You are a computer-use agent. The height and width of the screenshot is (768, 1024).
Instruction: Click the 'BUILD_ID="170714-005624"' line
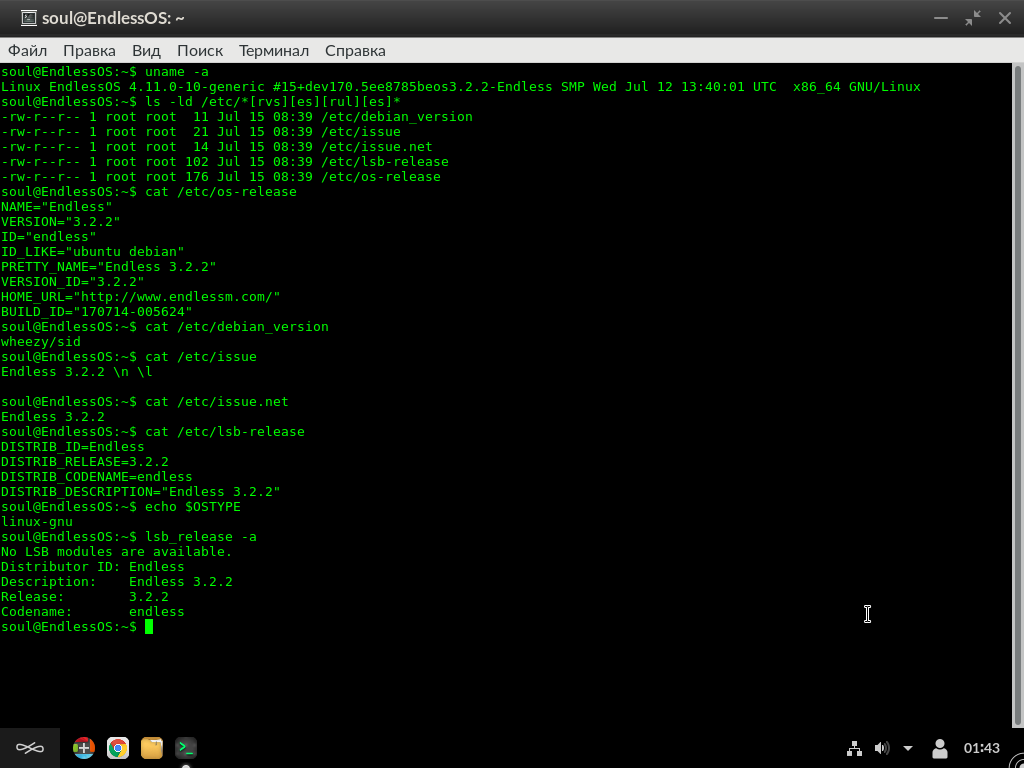point(97,312)
